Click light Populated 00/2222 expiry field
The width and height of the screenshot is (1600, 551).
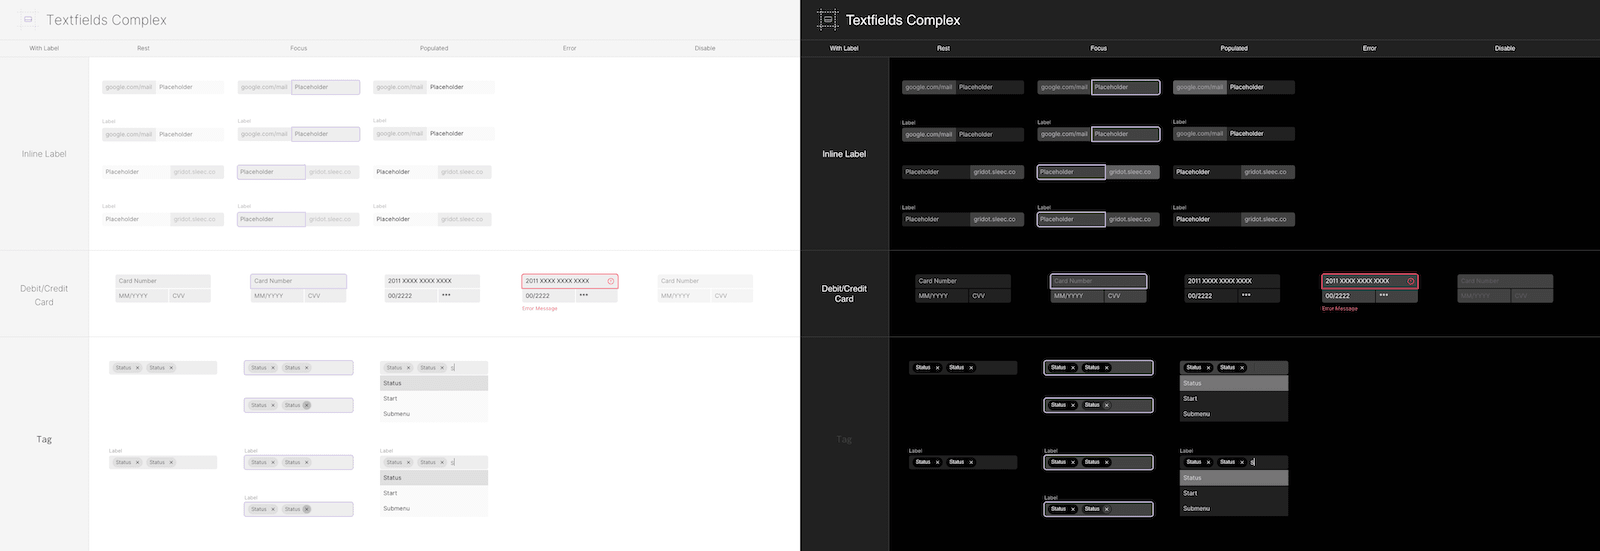pos(411,296)
